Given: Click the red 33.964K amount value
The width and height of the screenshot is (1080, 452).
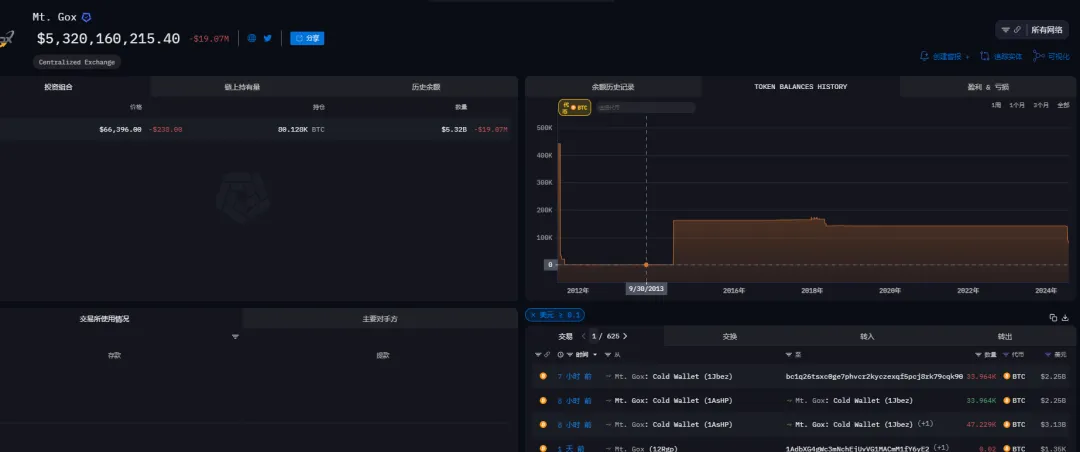Looking at the screenshot, I should coord(982,377).
